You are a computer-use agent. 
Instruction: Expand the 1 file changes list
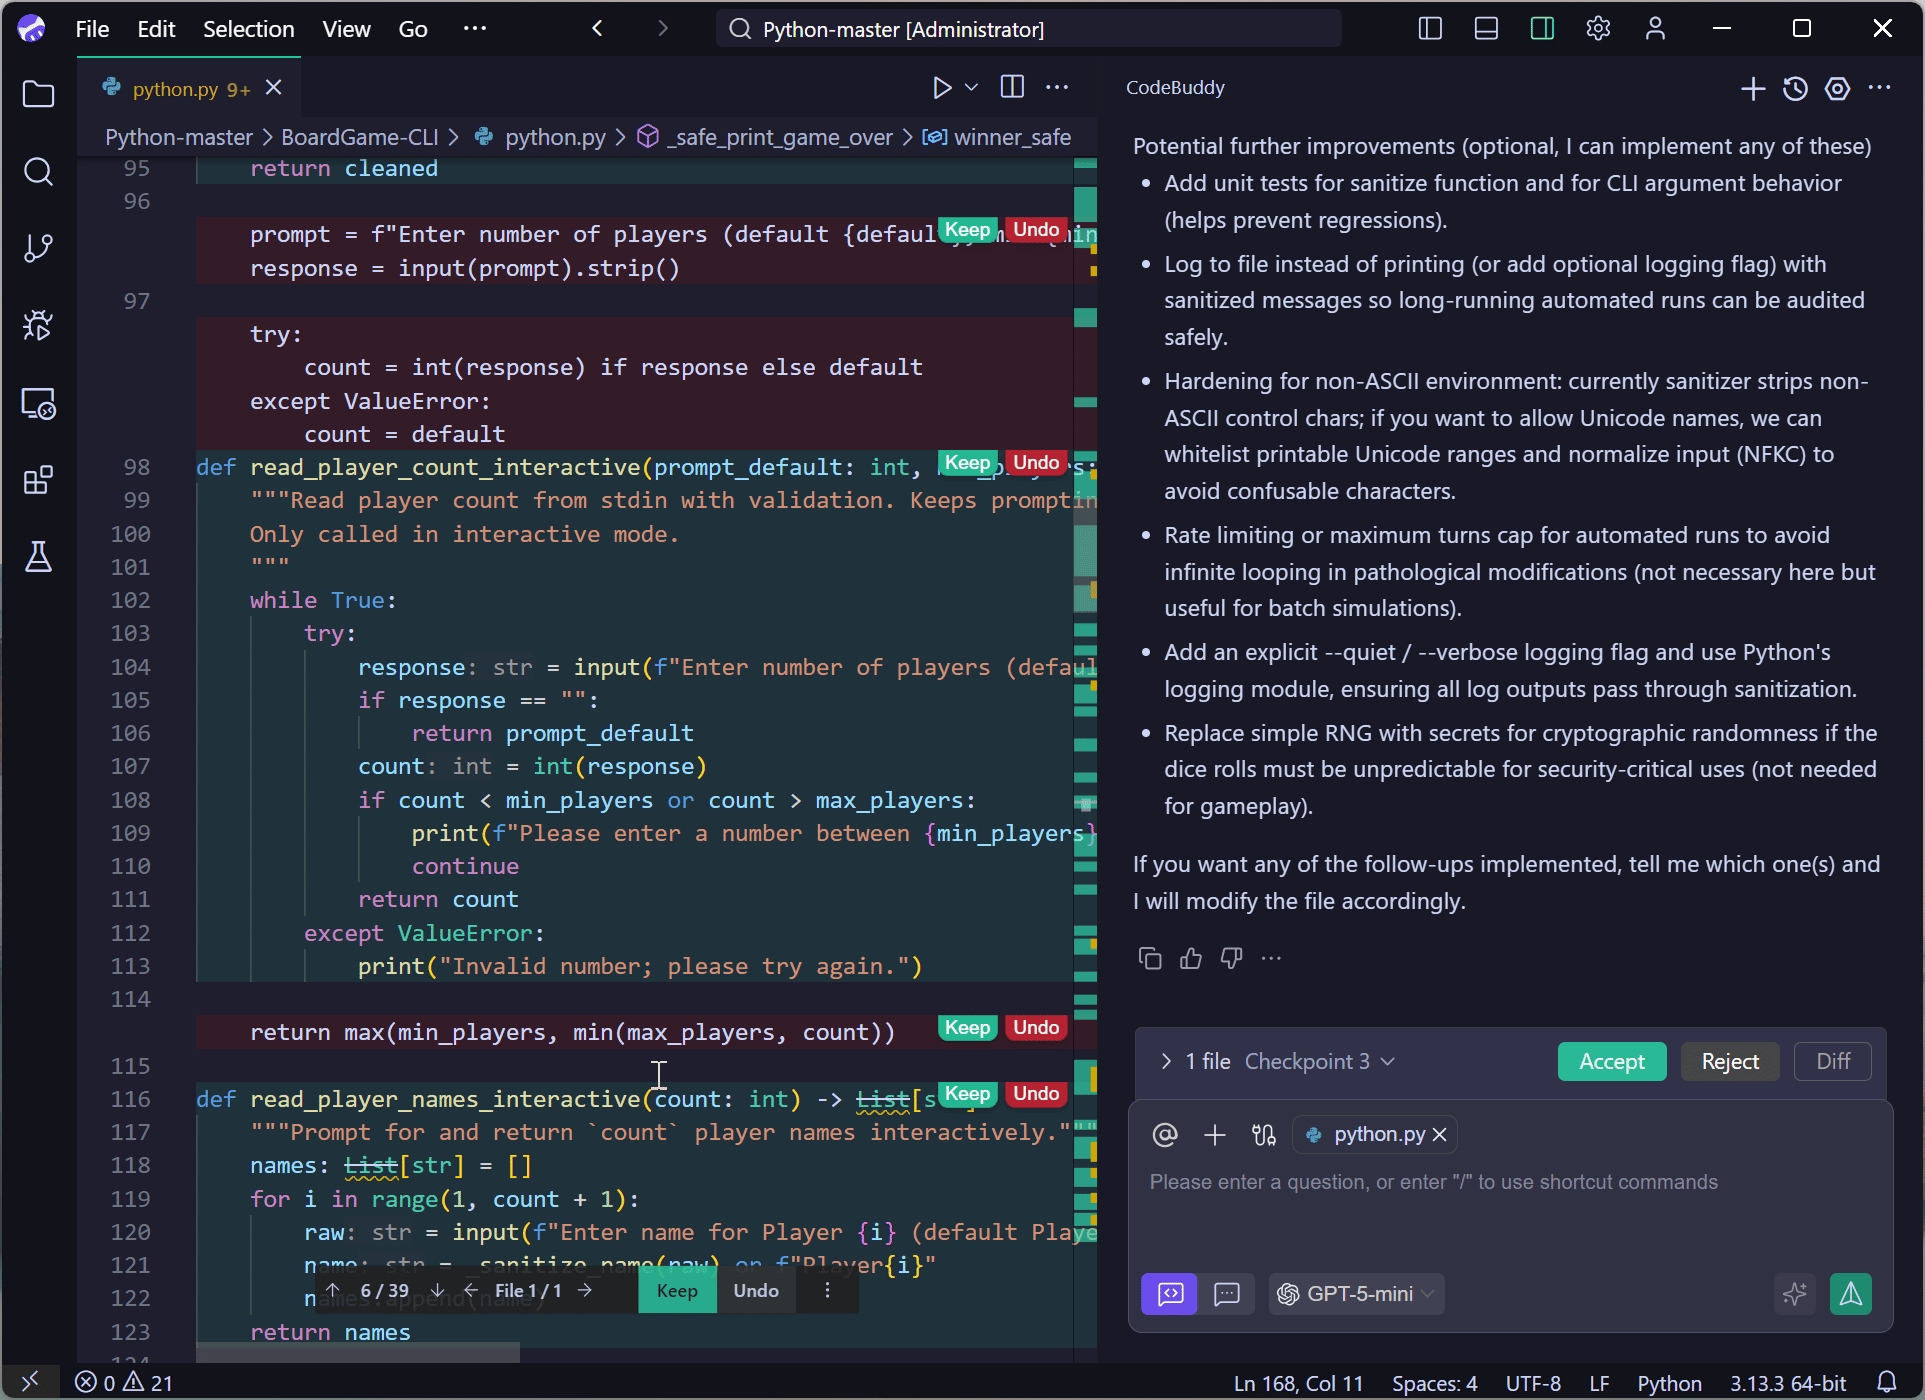[1166, 1061]
